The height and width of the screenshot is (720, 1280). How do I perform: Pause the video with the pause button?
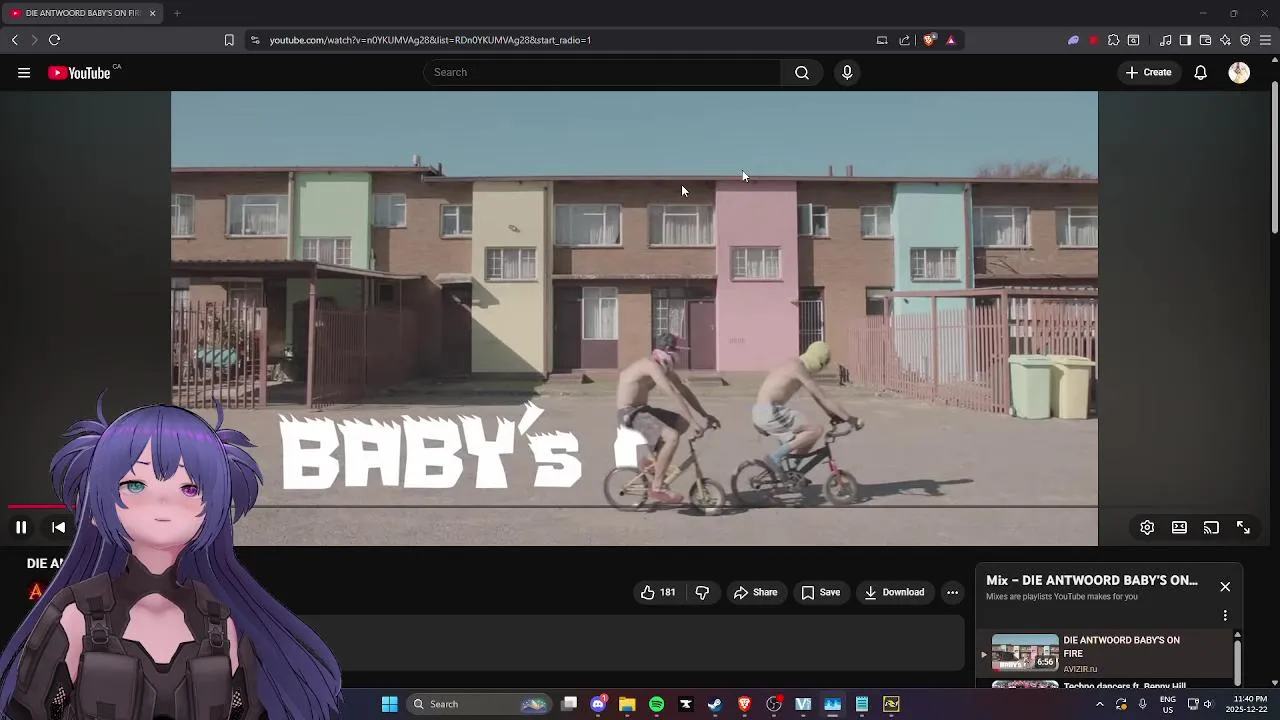(21, 527)
